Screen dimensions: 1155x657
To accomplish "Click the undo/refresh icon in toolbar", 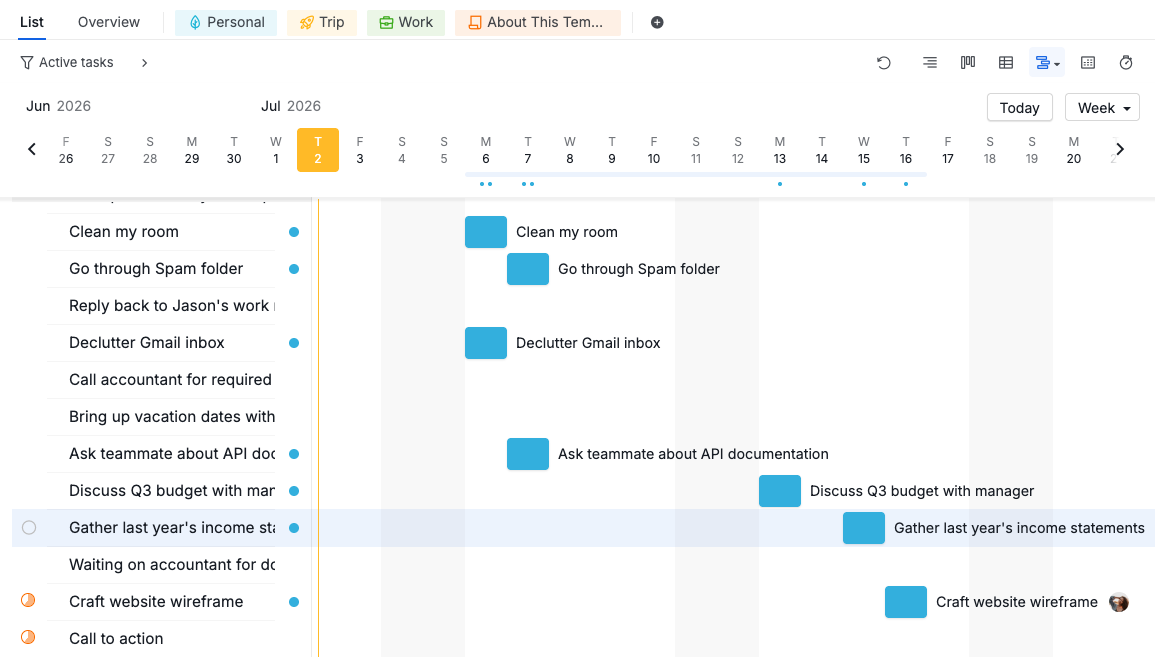I will coord(884,63).
